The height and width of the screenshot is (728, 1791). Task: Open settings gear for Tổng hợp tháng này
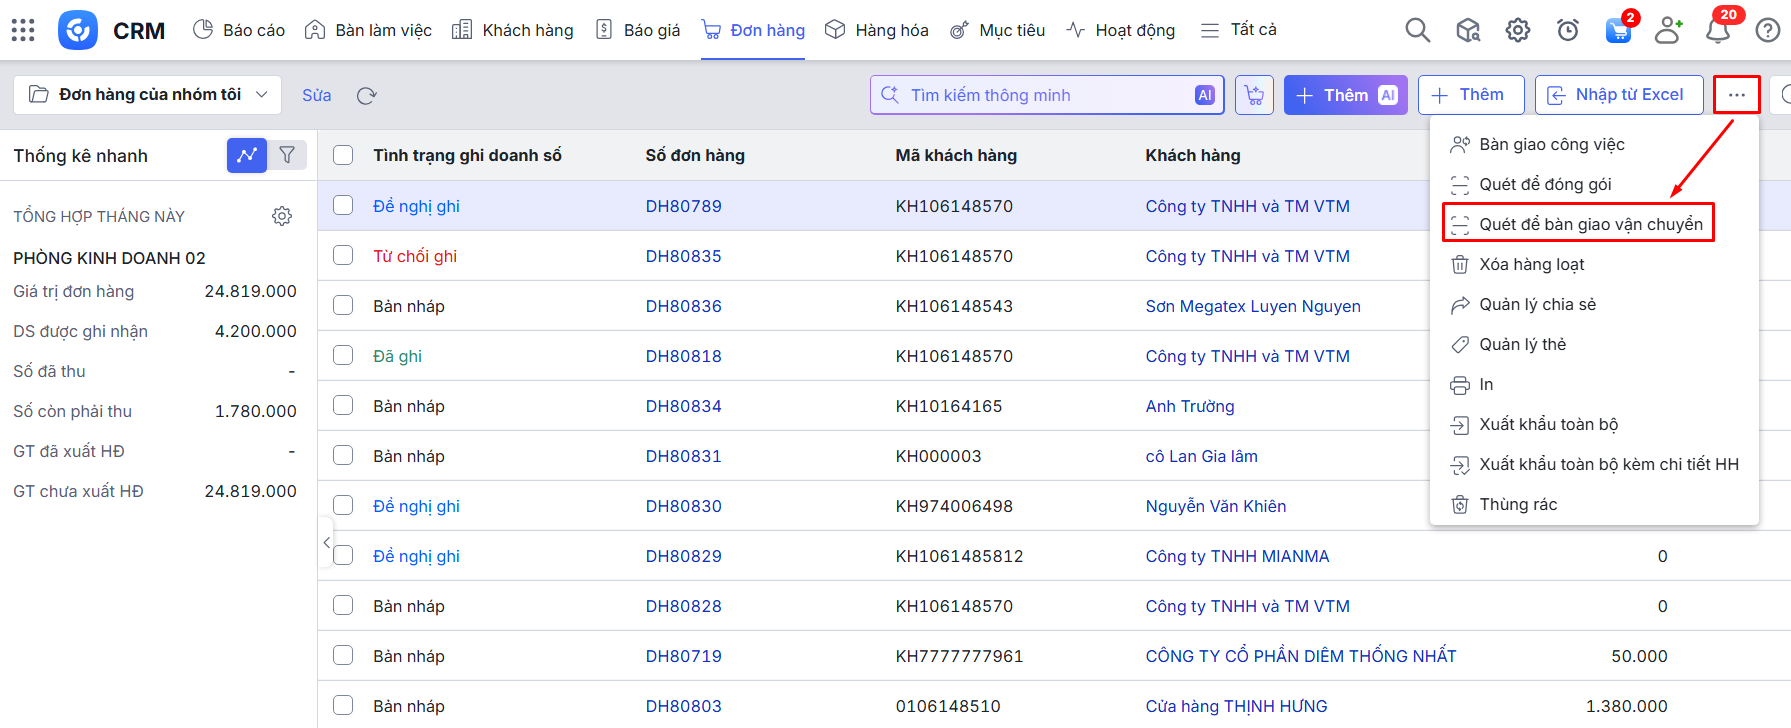tap(282, 216)
